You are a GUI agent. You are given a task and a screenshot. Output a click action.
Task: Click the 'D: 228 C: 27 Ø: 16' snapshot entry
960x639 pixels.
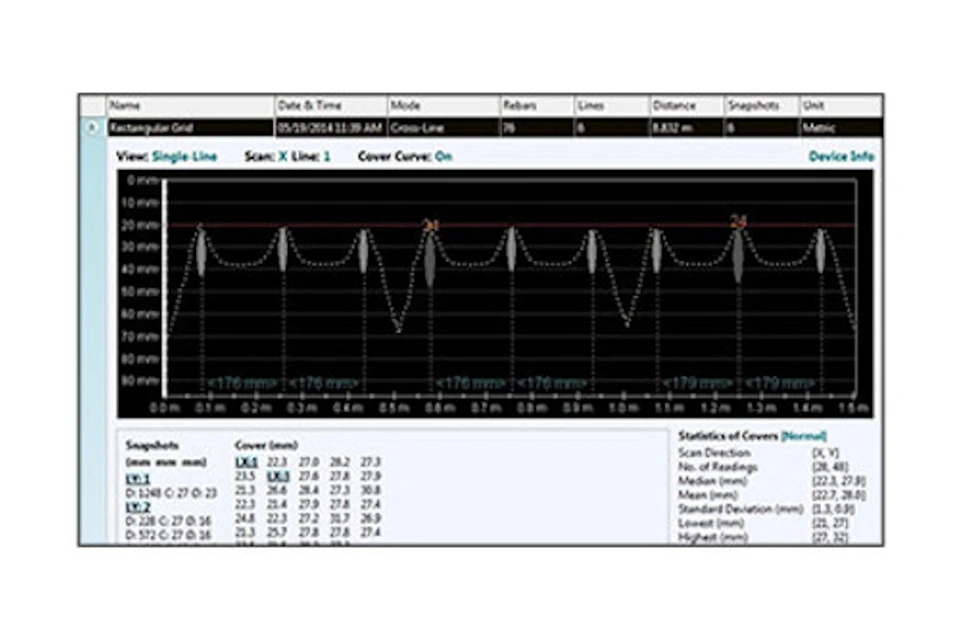pos(168,521)
